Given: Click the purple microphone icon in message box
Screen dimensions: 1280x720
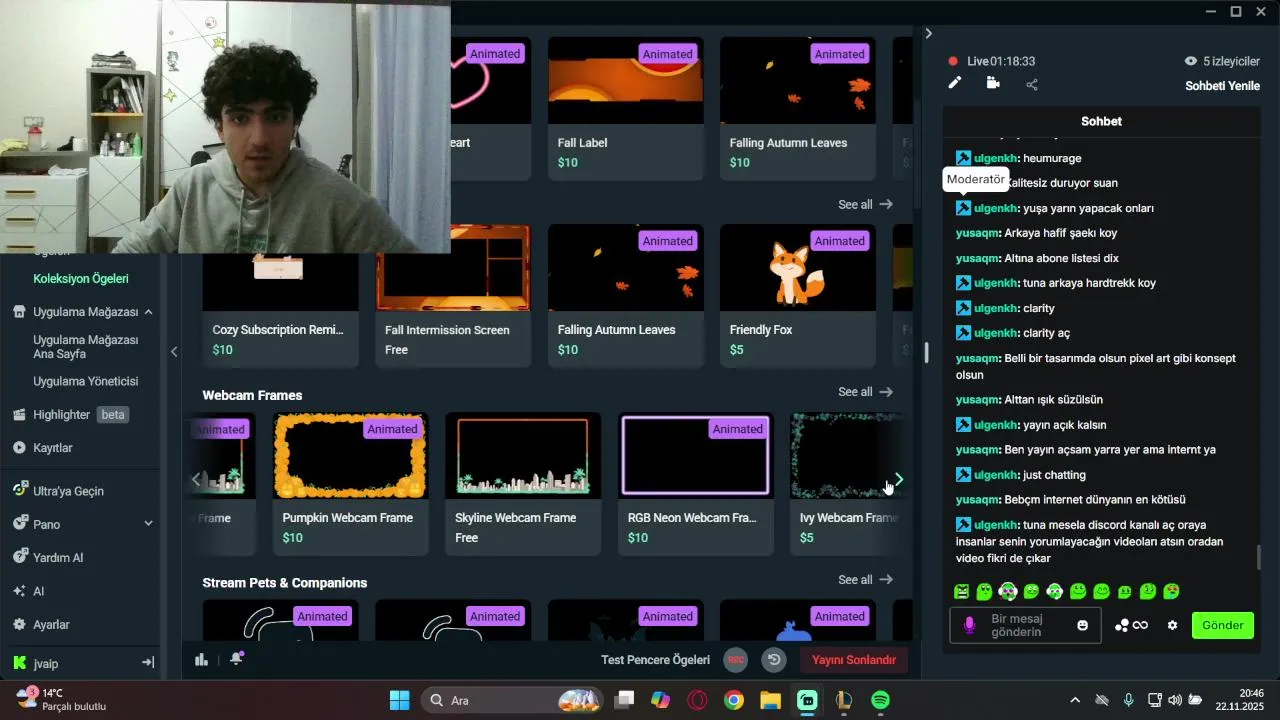Looking at the screenshot, I should [x=968, y=625].
